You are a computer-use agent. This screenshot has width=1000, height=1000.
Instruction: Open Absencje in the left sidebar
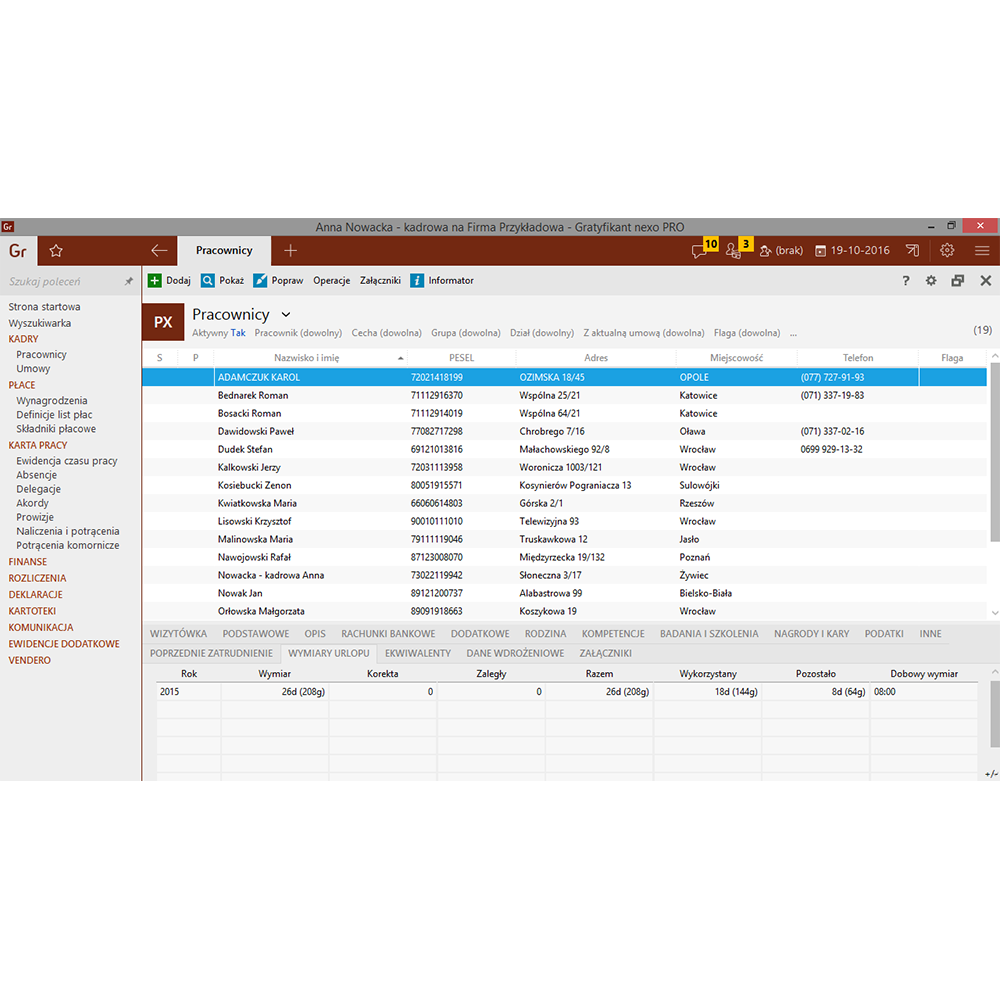(38, 475)
